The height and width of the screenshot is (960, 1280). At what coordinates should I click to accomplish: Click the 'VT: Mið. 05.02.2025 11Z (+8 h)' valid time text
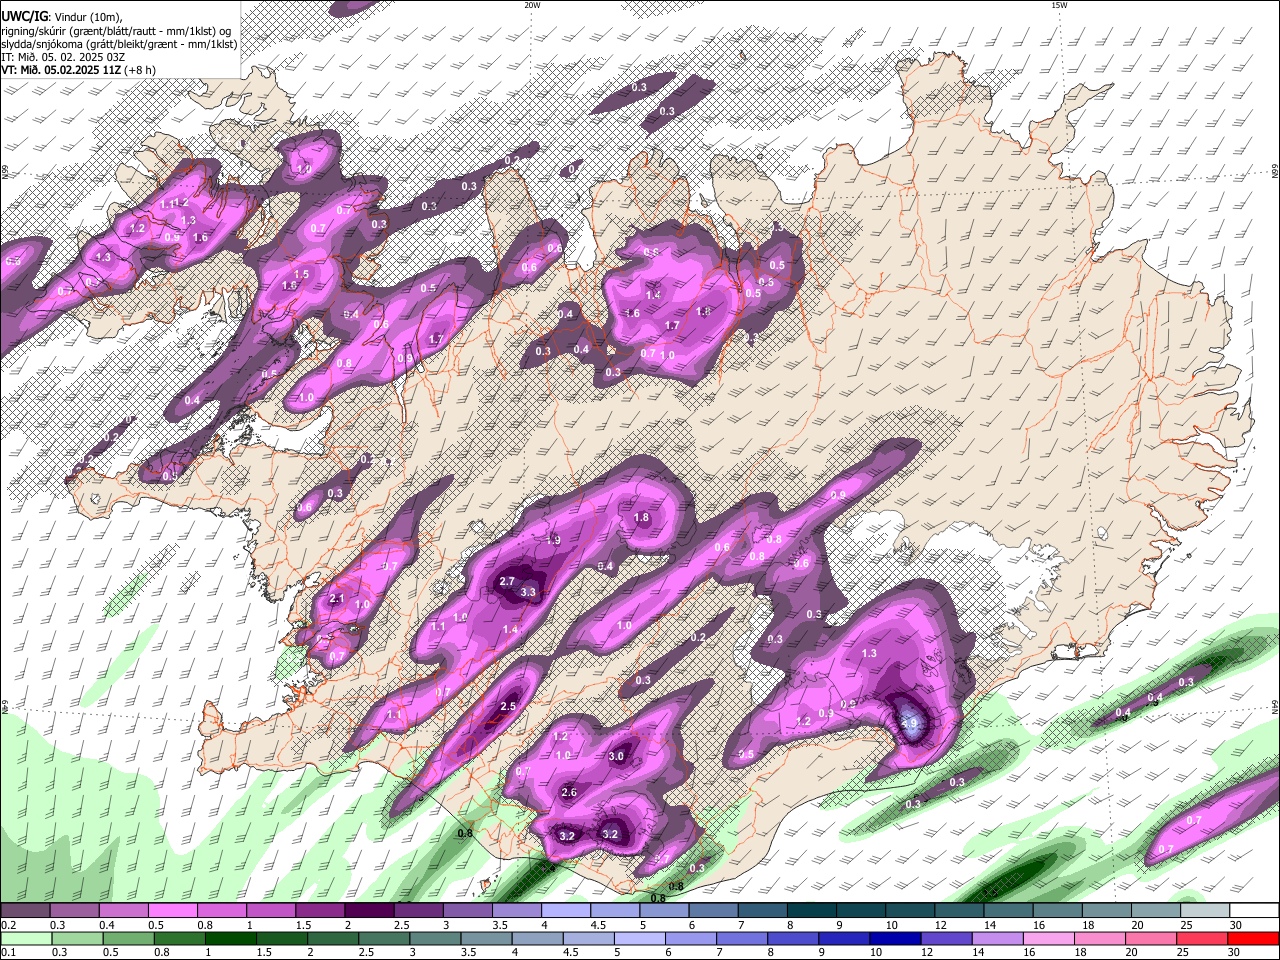(78, 70)
